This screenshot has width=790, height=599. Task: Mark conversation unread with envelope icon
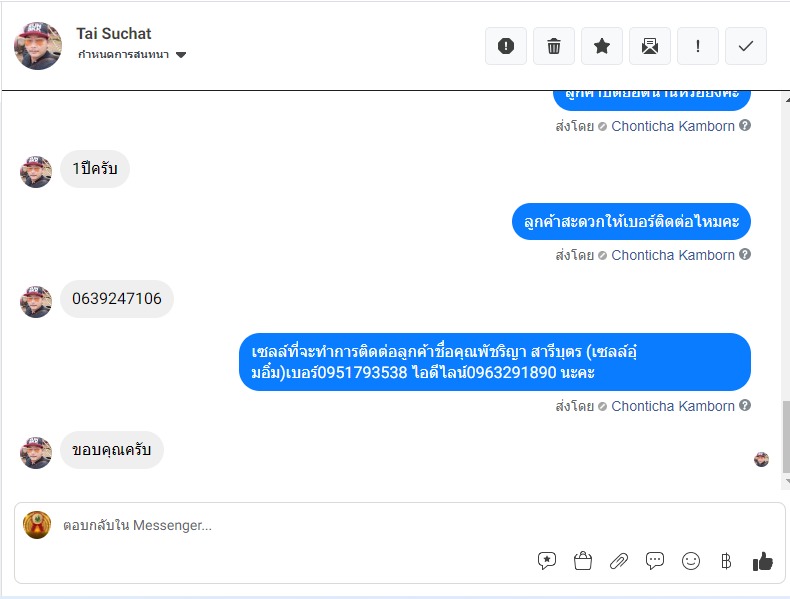[650, 46]
